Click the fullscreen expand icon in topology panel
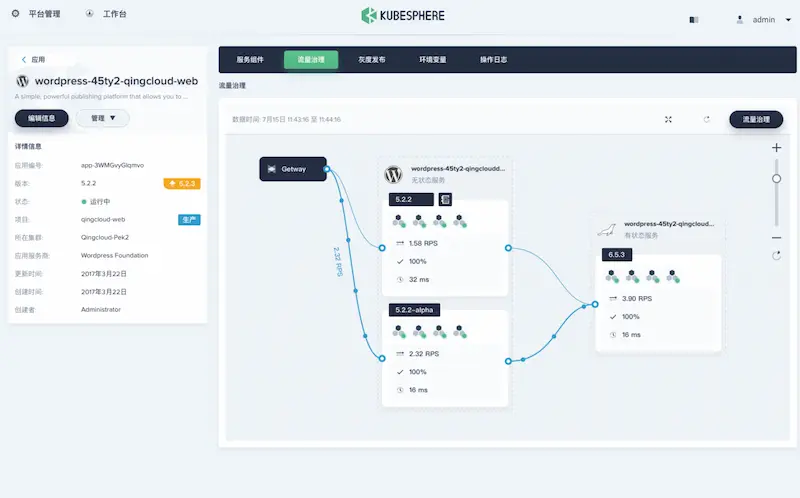The height and width of the screenshot is (498, 800). tap(668, 119)
